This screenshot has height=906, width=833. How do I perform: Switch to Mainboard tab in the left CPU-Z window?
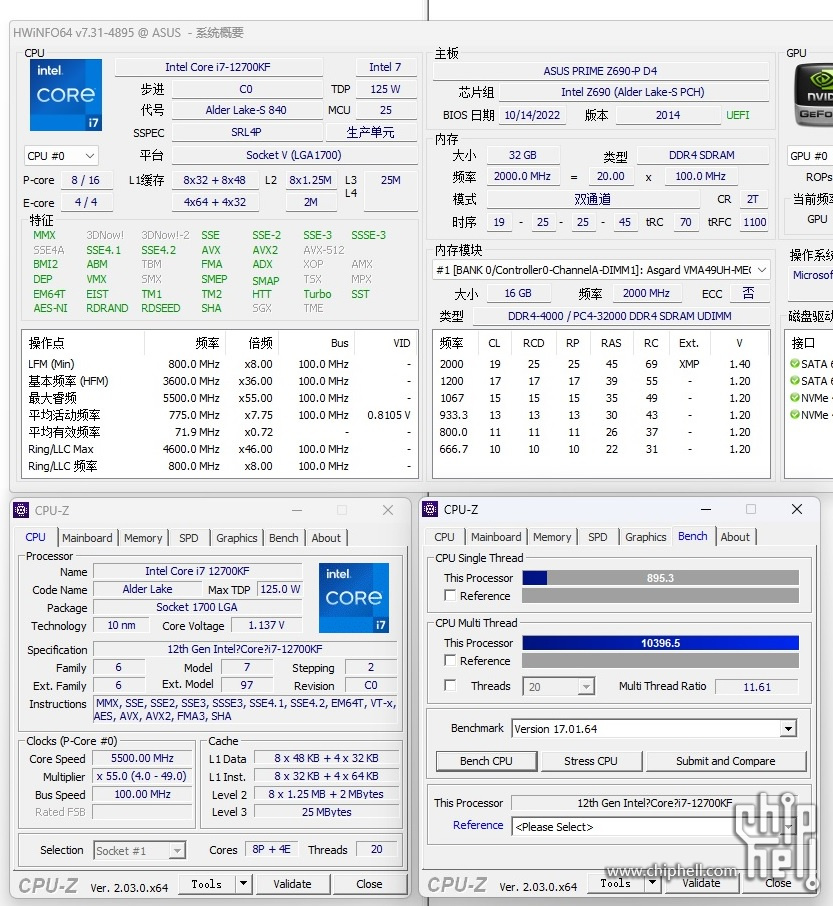[x=87, y=538]
